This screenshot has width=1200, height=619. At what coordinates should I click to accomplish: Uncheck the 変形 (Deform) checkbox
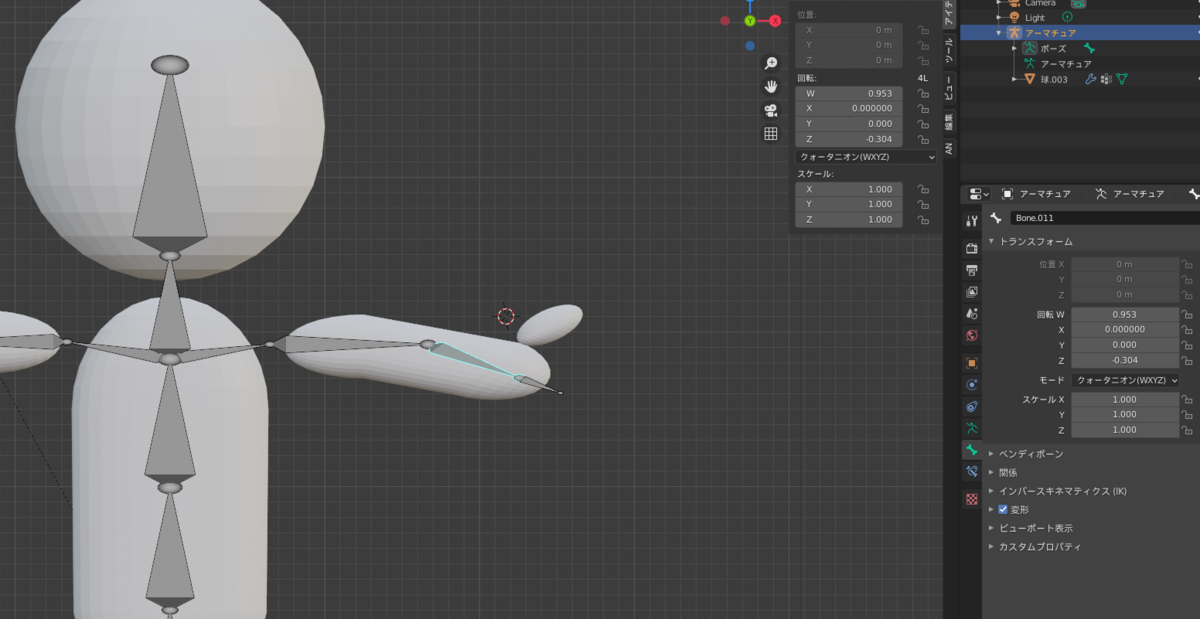coord(1003,509)
